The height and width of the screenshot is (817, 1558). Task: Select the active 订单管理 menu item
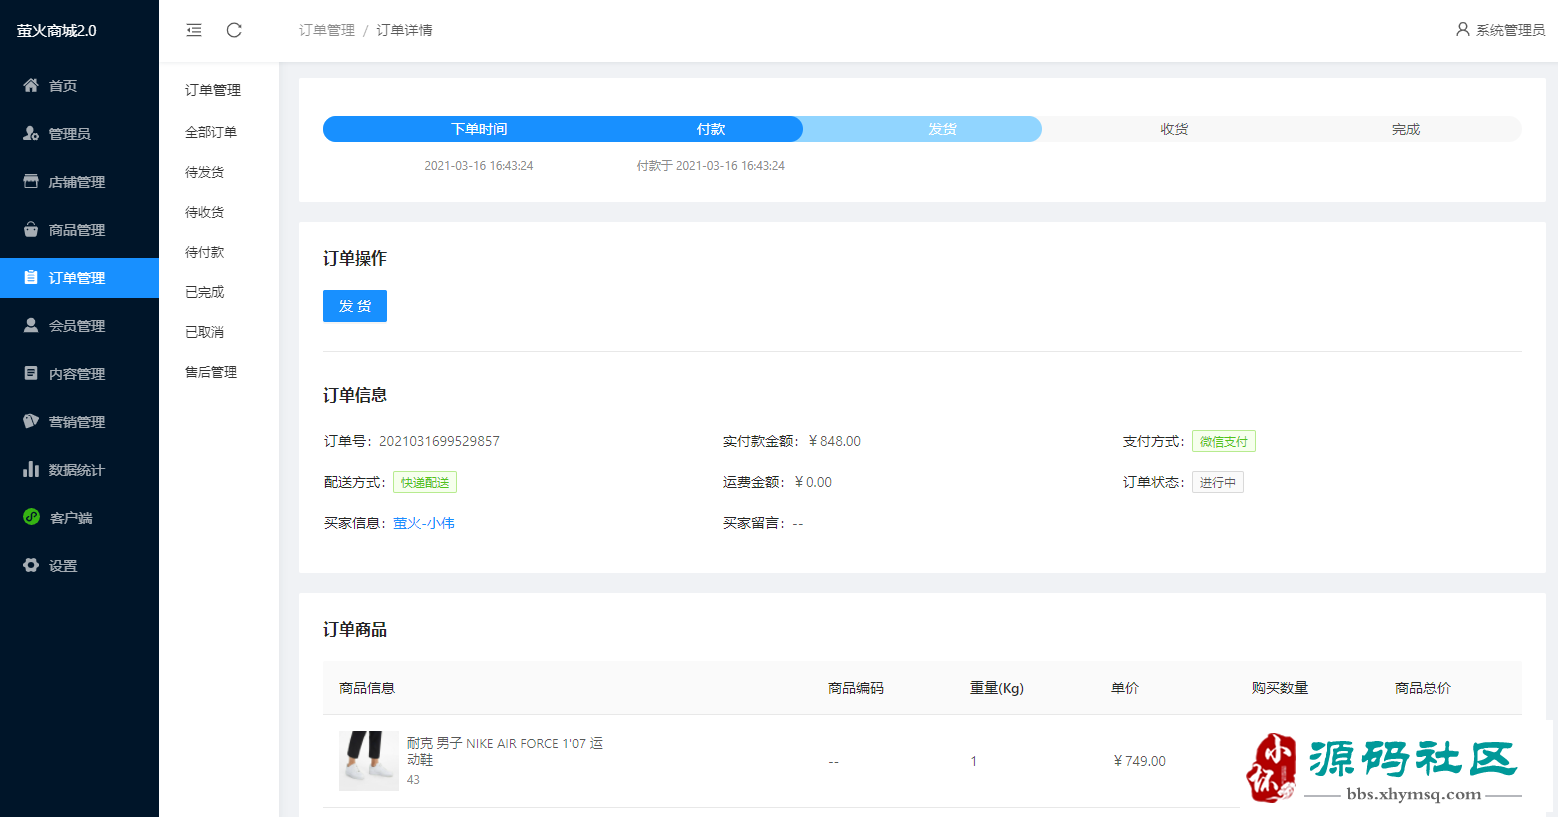[79, 278]
